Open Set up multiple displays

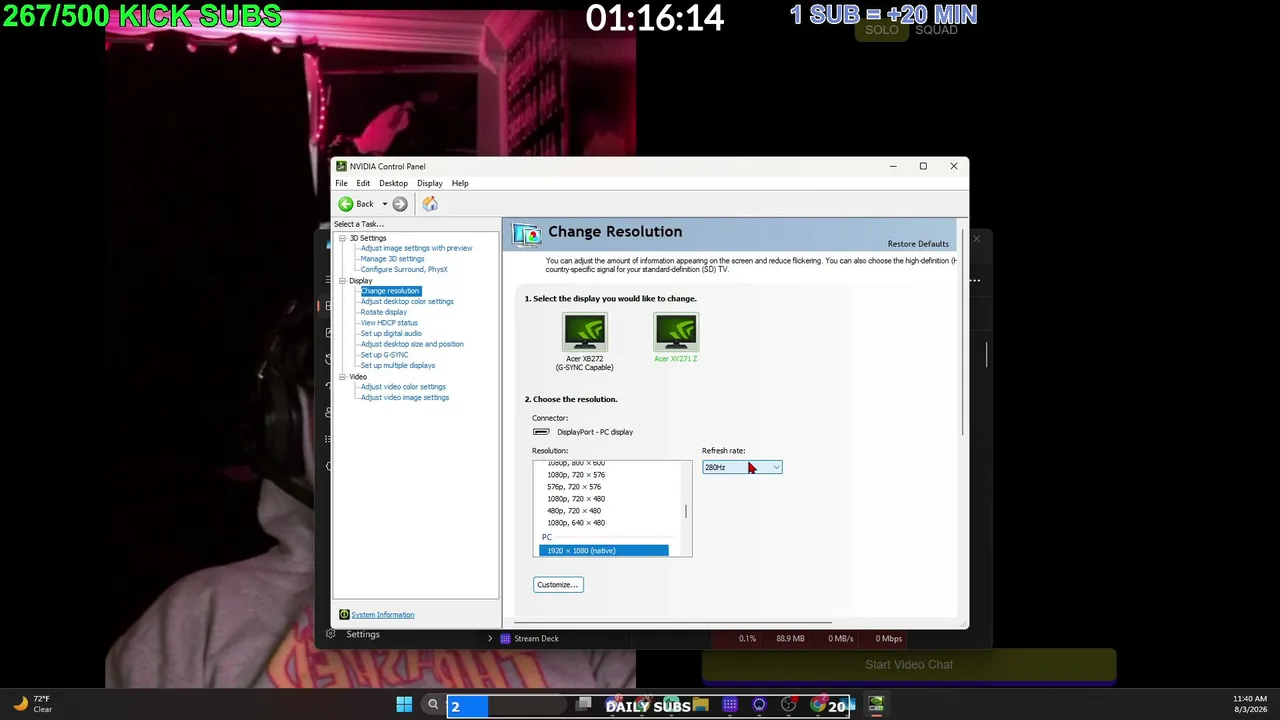click(398, 366)
